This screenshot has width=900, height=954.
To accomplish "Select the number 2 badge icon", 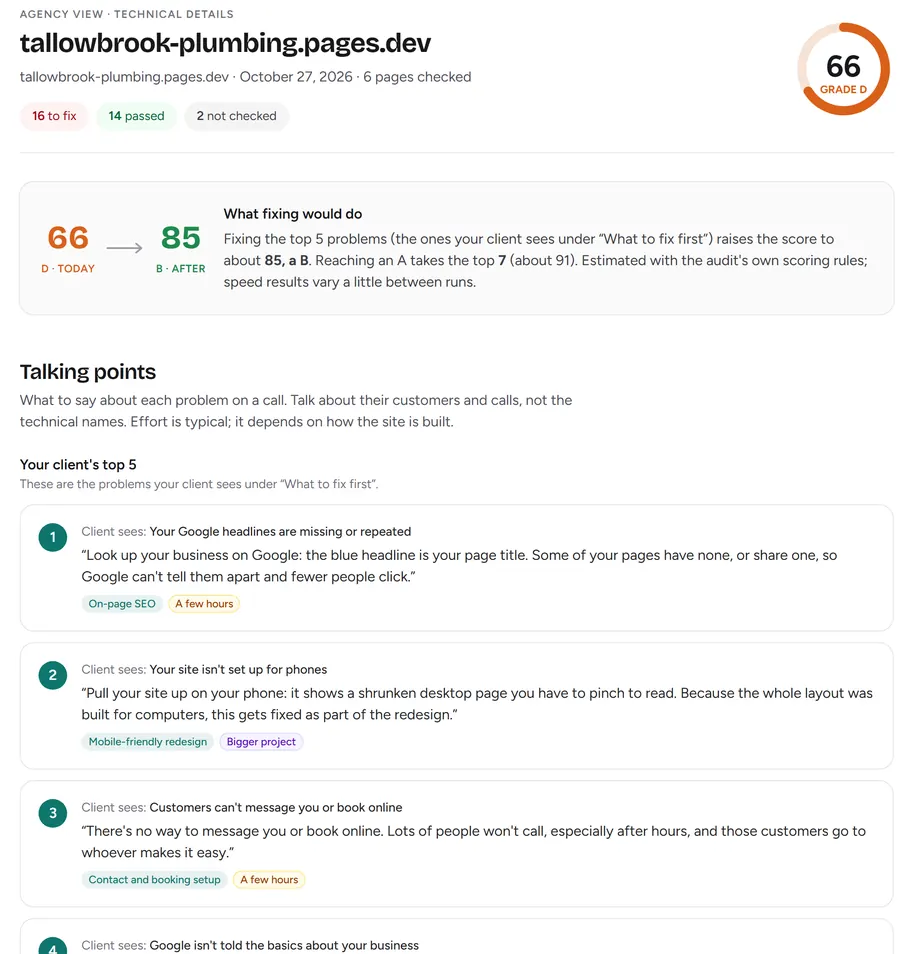I will point(53,675).
